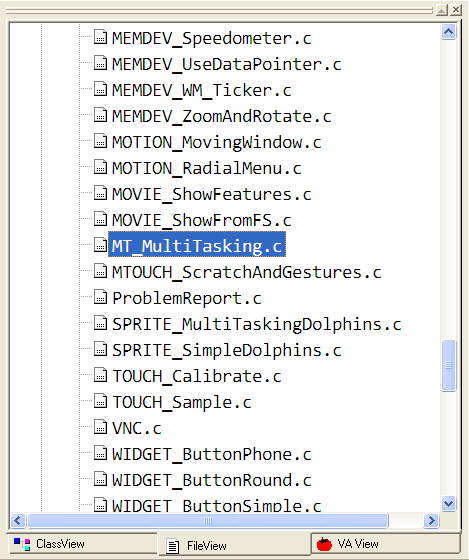Select SPRITE_SimpleDolphins.c file name
Image resolution: width=469 pixels, height=560 pixels.
(226, 351)
